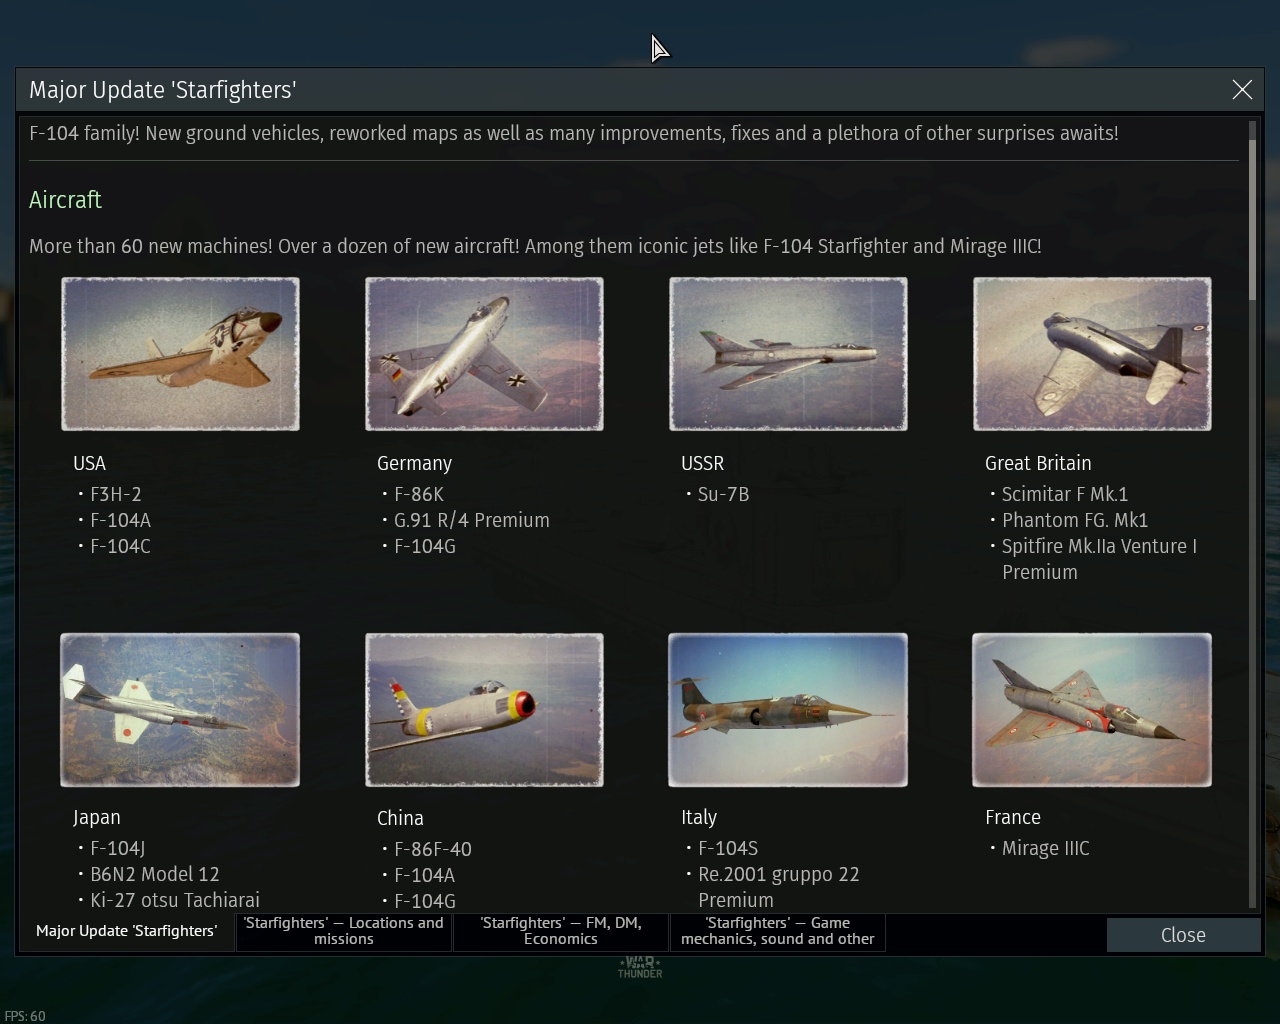Viewport: 1280px width, 1024px height.
Task: Click the 'Germany' country label
Action: (415, 464)
